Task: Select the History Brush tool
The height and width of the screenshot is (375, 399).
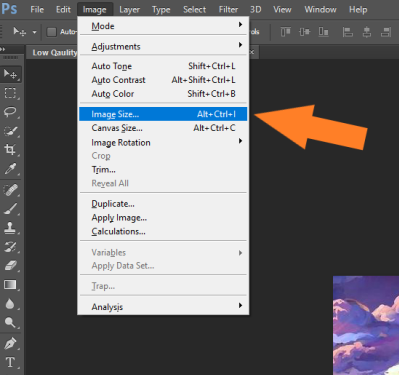Action: pos(11,247)
